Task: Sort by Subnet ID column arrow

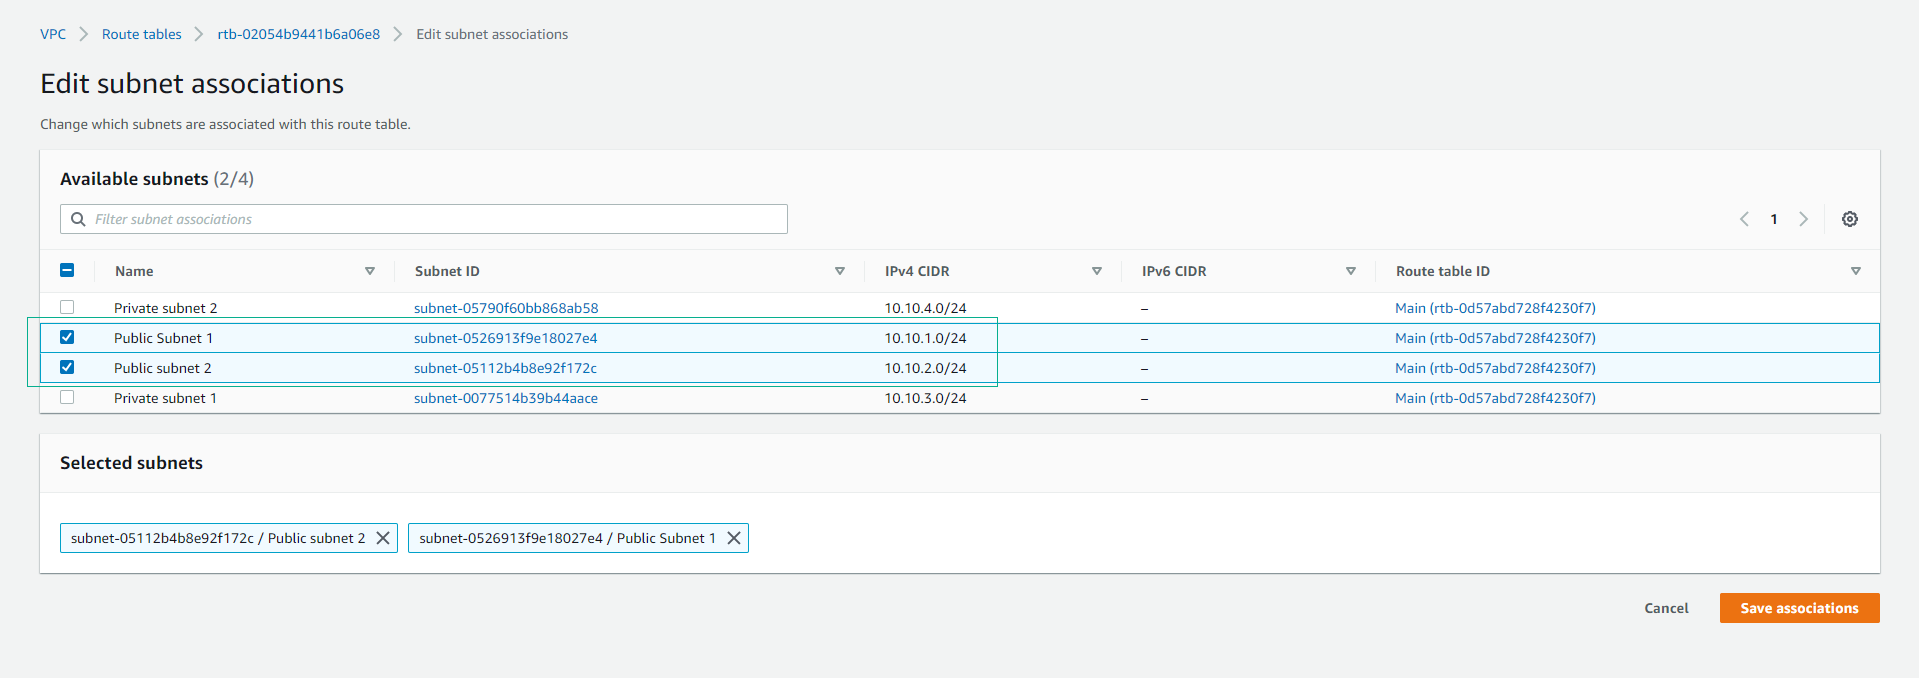Action: (x=840, y=271)
